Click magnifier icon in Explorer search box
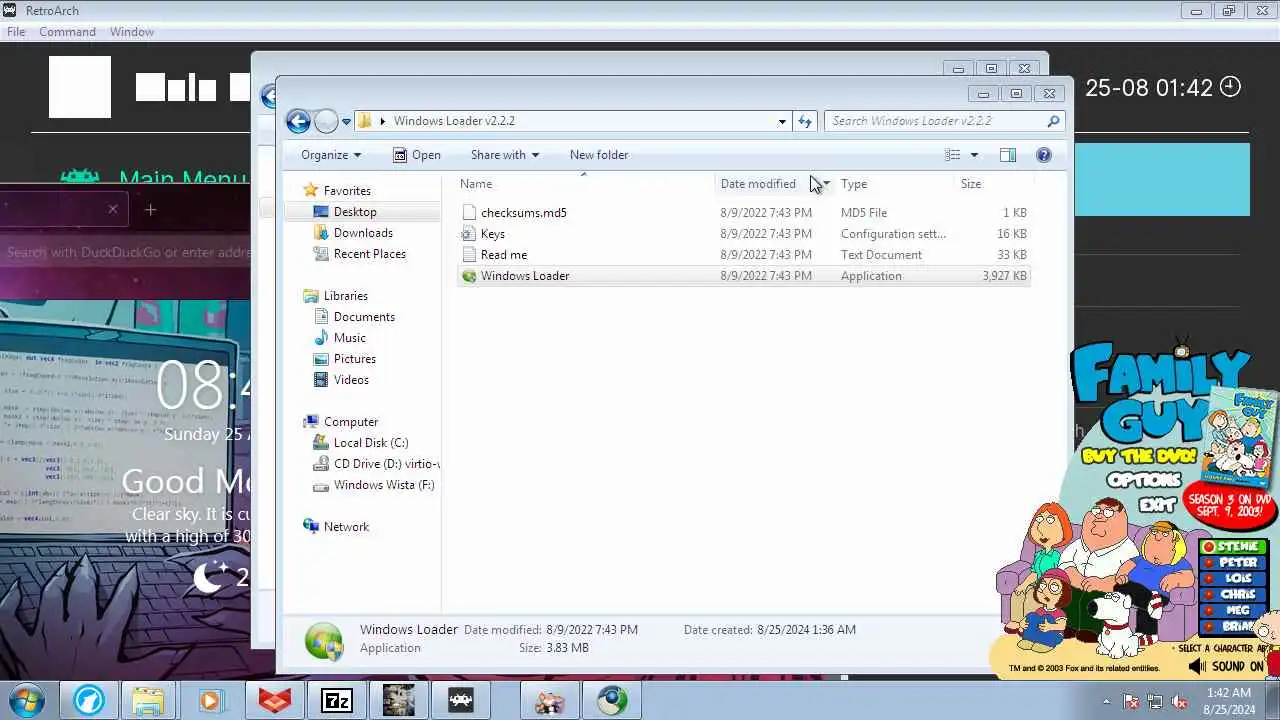 tap(1053, 121)
